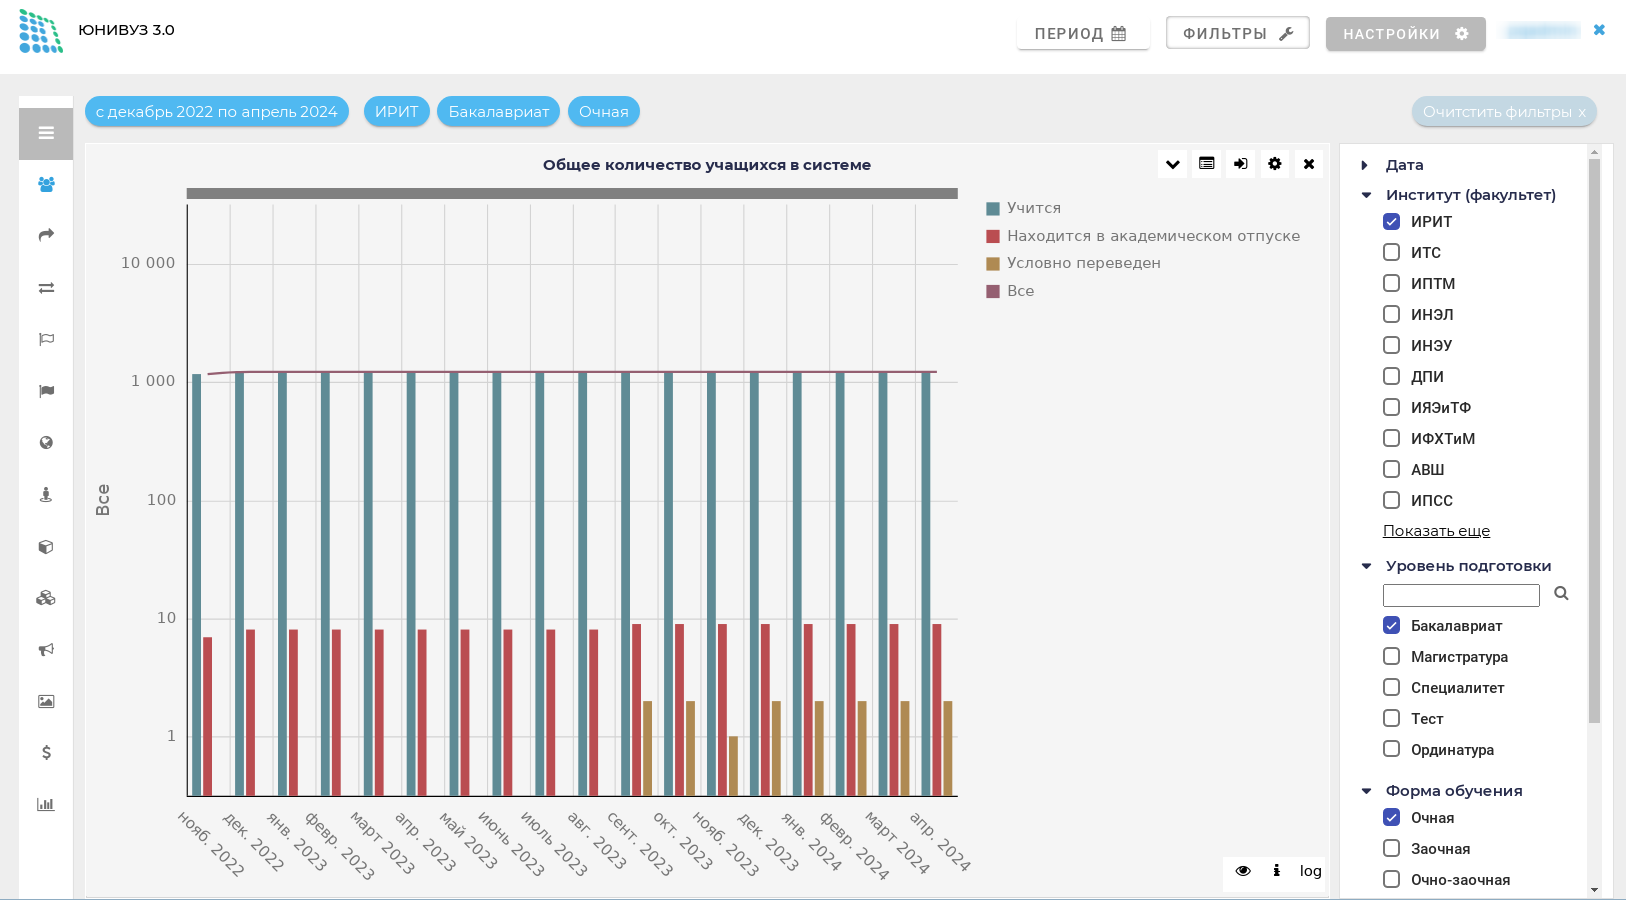This screenshot has width=1626, height=900.
Task: Check the Очно-заочная checkbox
Action: coord(1391,880)
